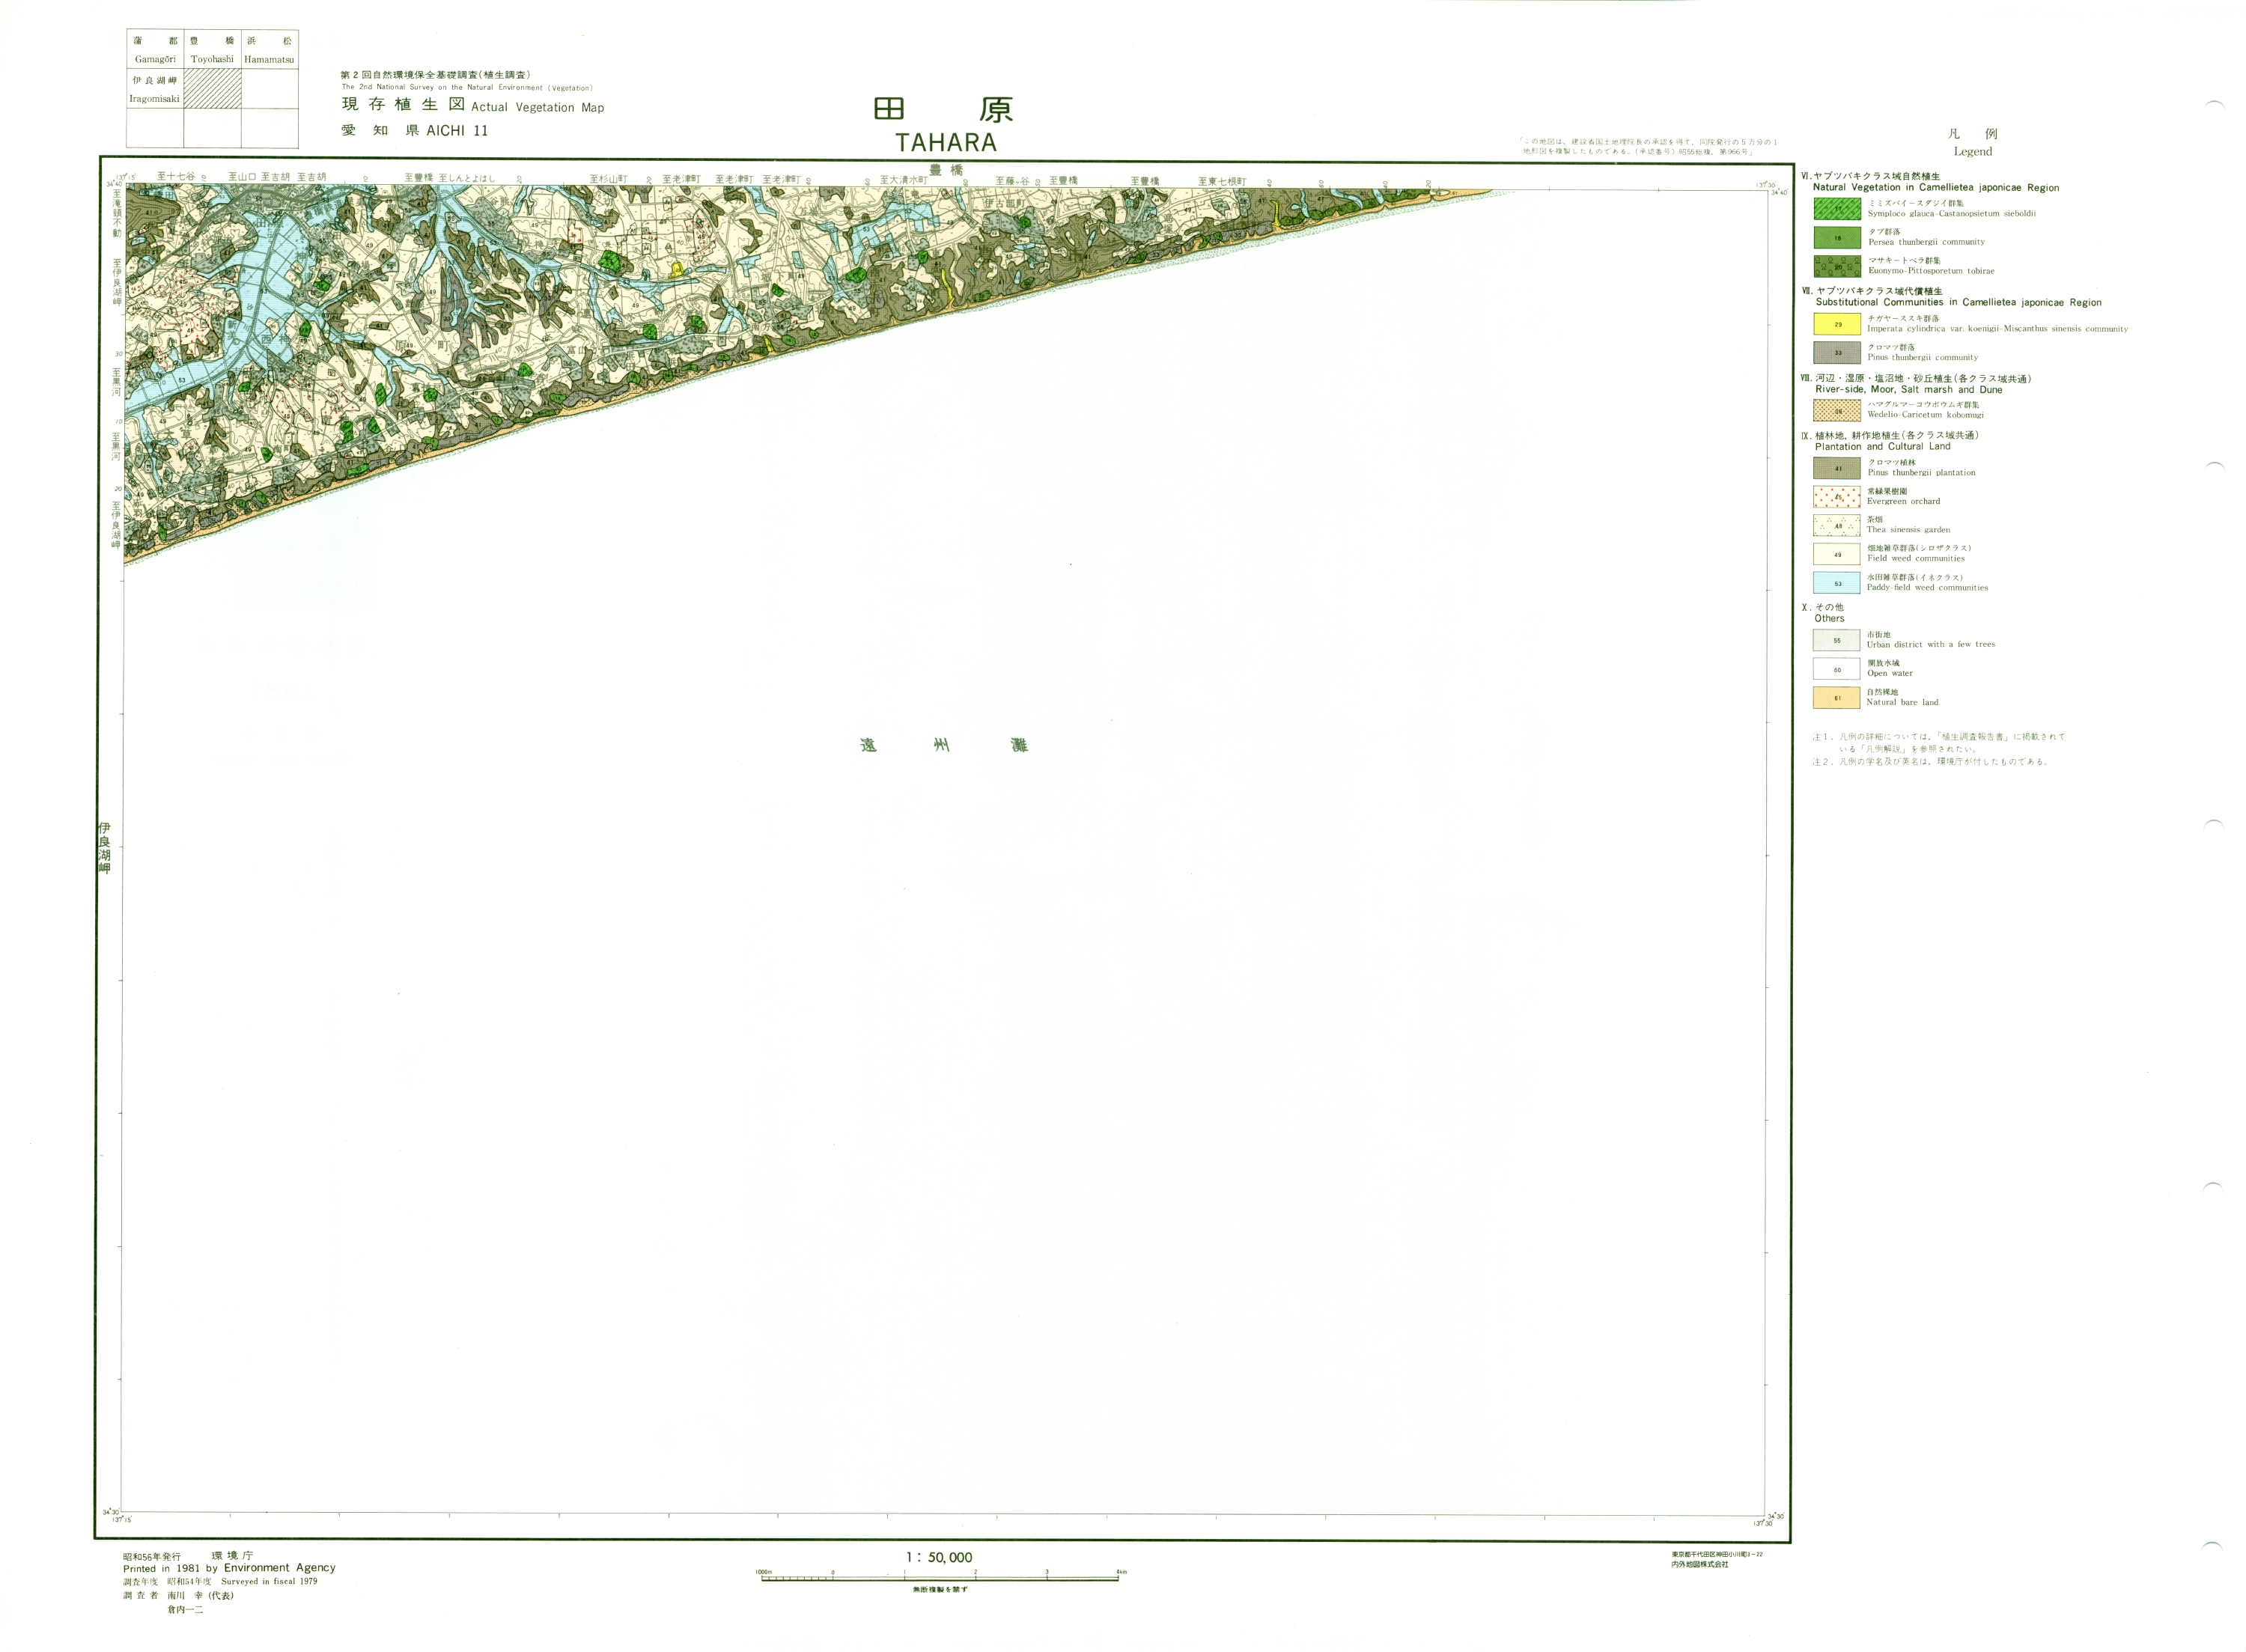Click the Iragomisaki cell in index grid
This screenshot has width=2246, height=1652.
coord(155,88)
